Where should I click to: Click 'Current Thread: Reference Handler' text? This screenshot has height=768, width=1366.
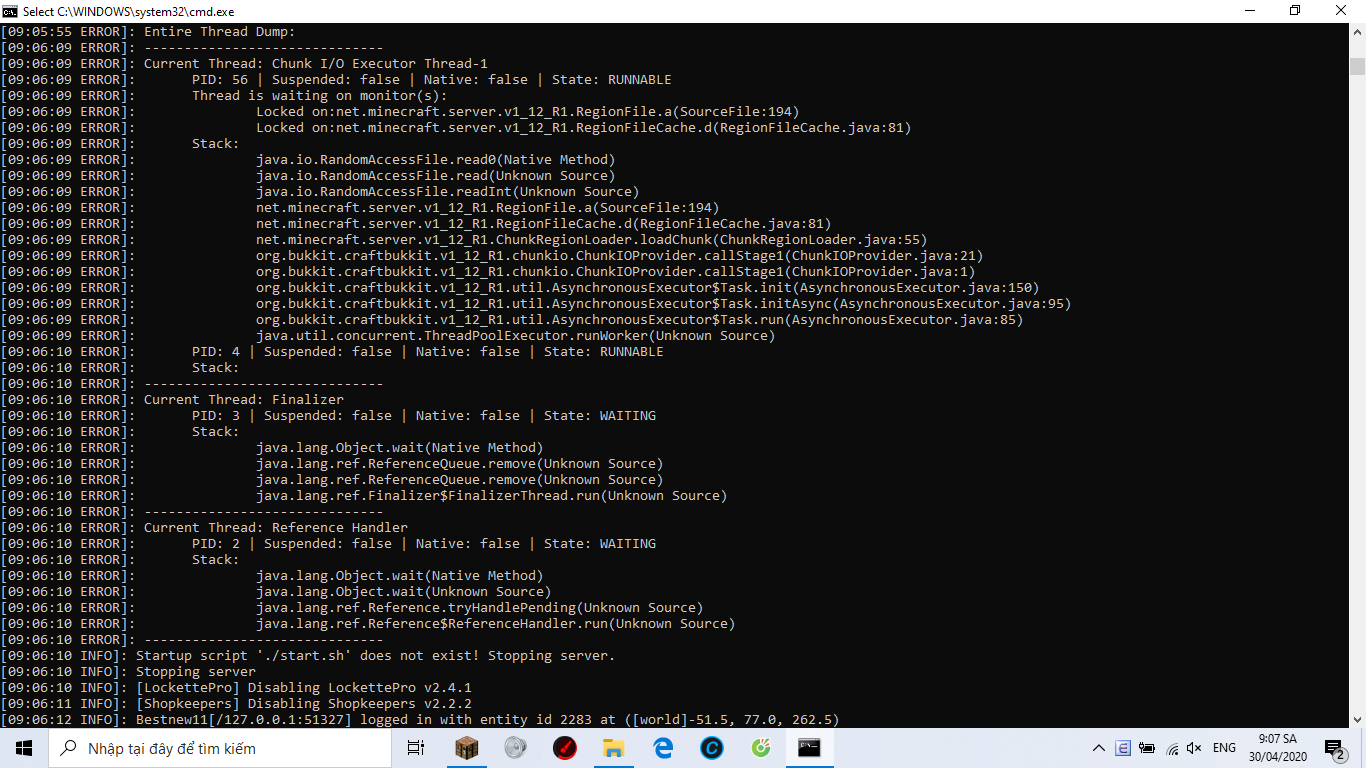[x=276, y=528]
